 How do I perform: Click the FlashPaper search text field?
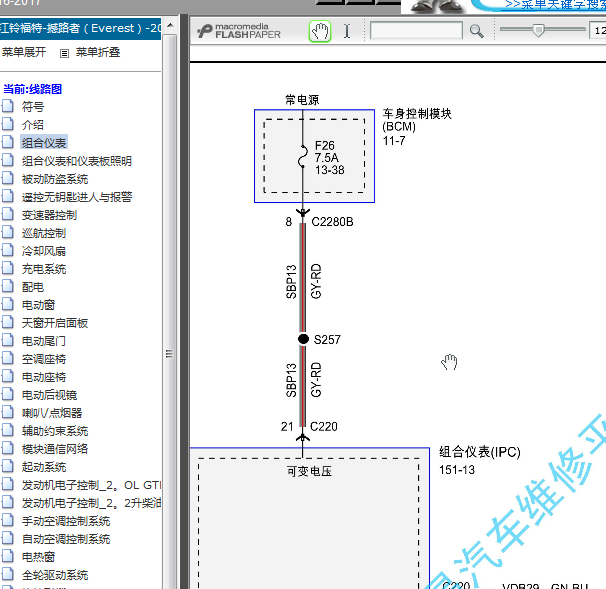click(x=416, y=31)
